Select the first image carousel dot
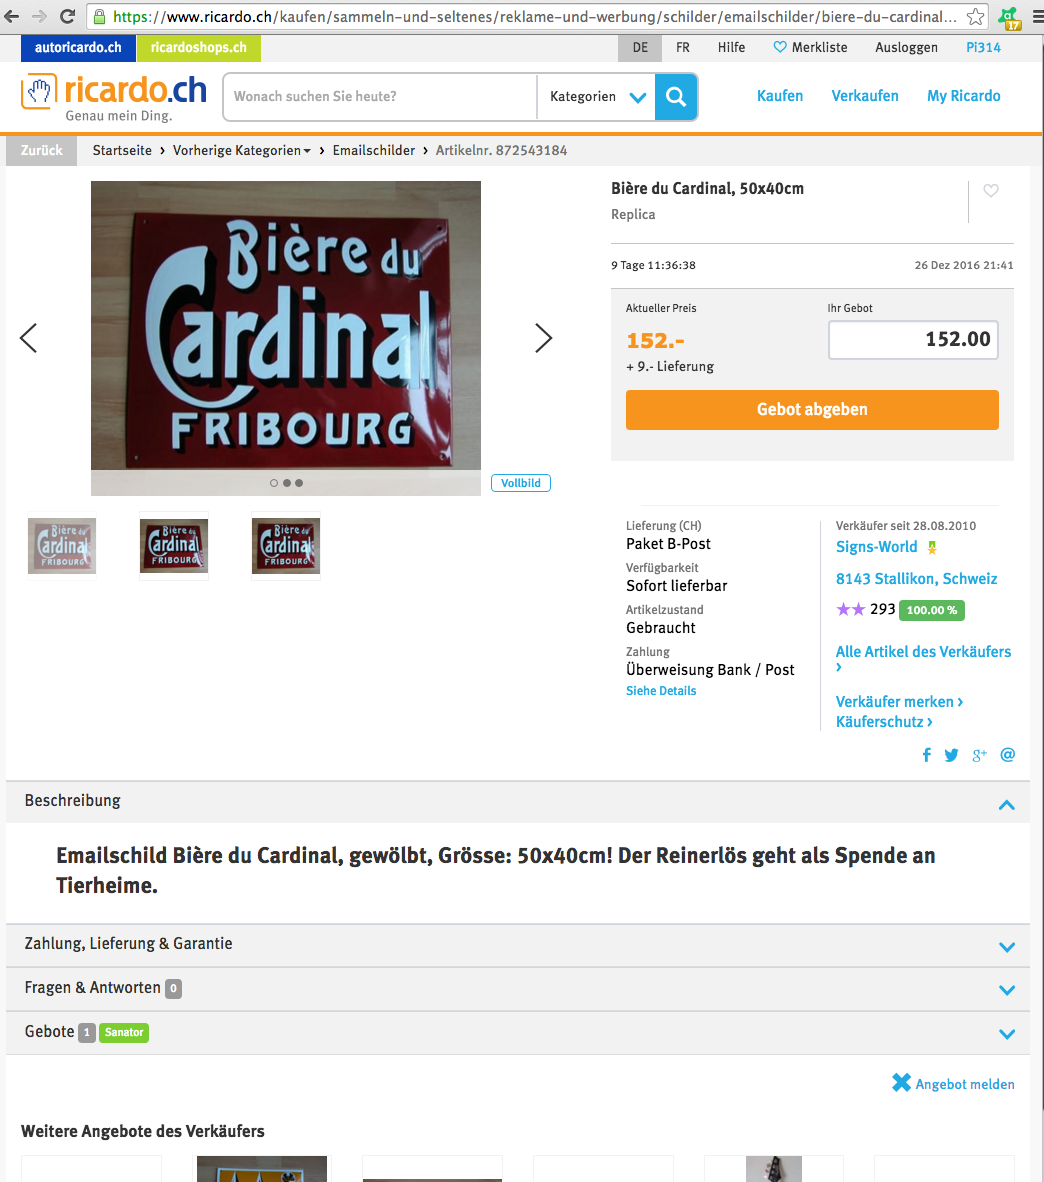 (274, 483)
